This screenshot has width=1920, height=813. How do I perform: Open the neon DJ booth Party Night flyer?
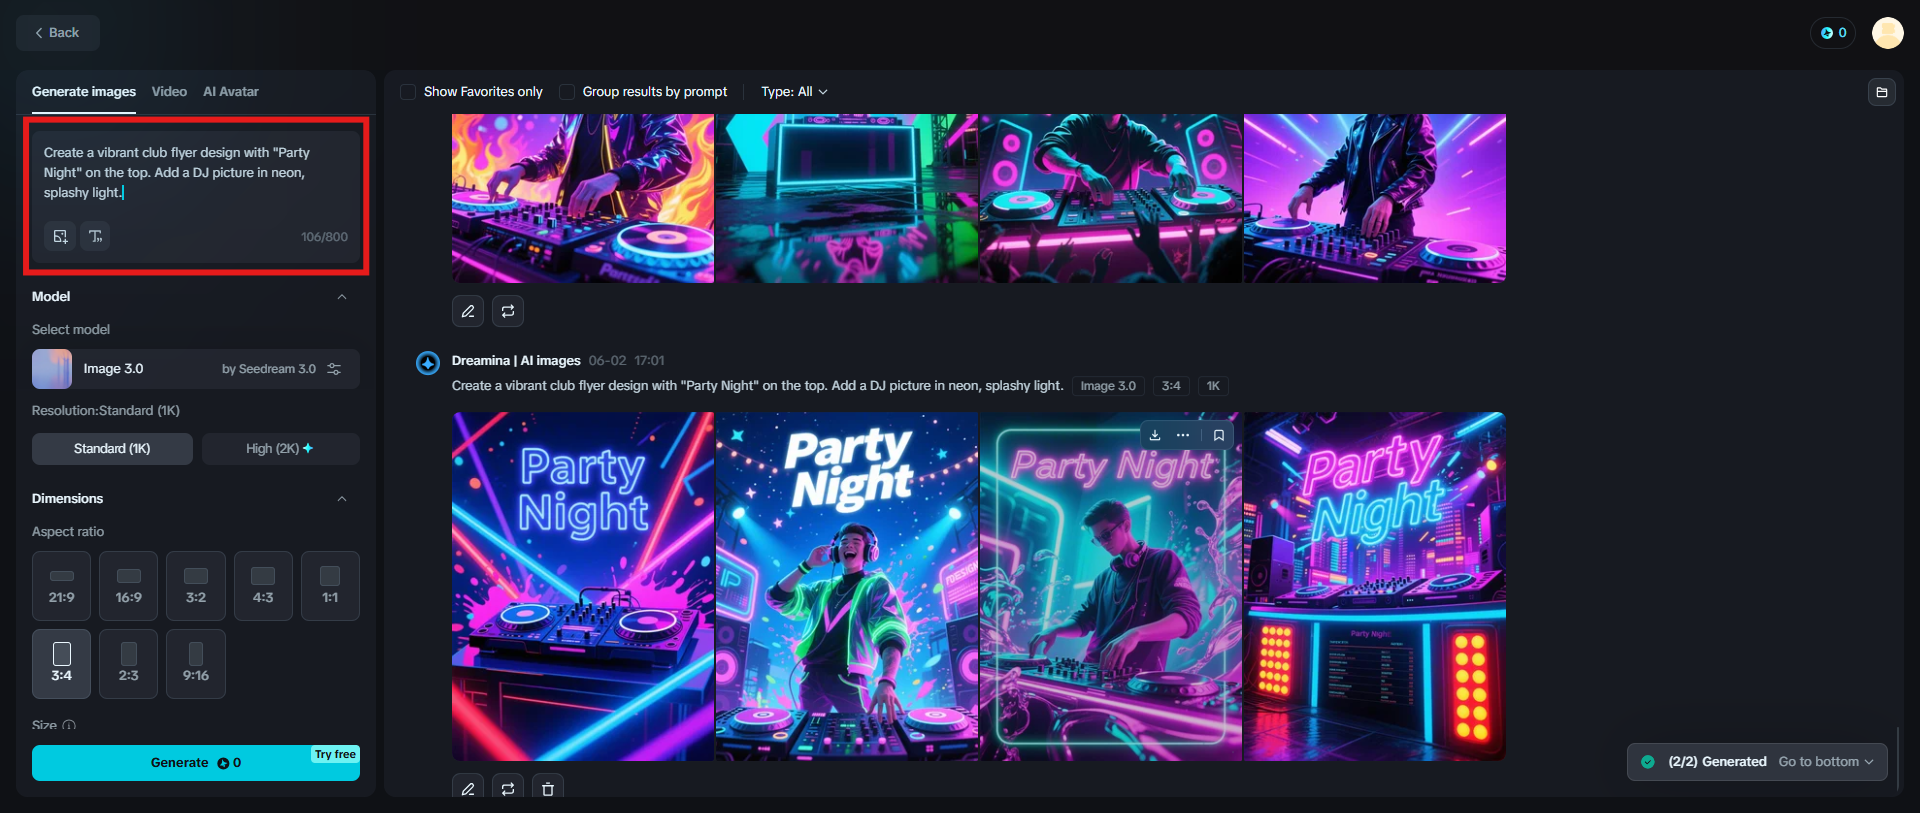click(1375, 587)
